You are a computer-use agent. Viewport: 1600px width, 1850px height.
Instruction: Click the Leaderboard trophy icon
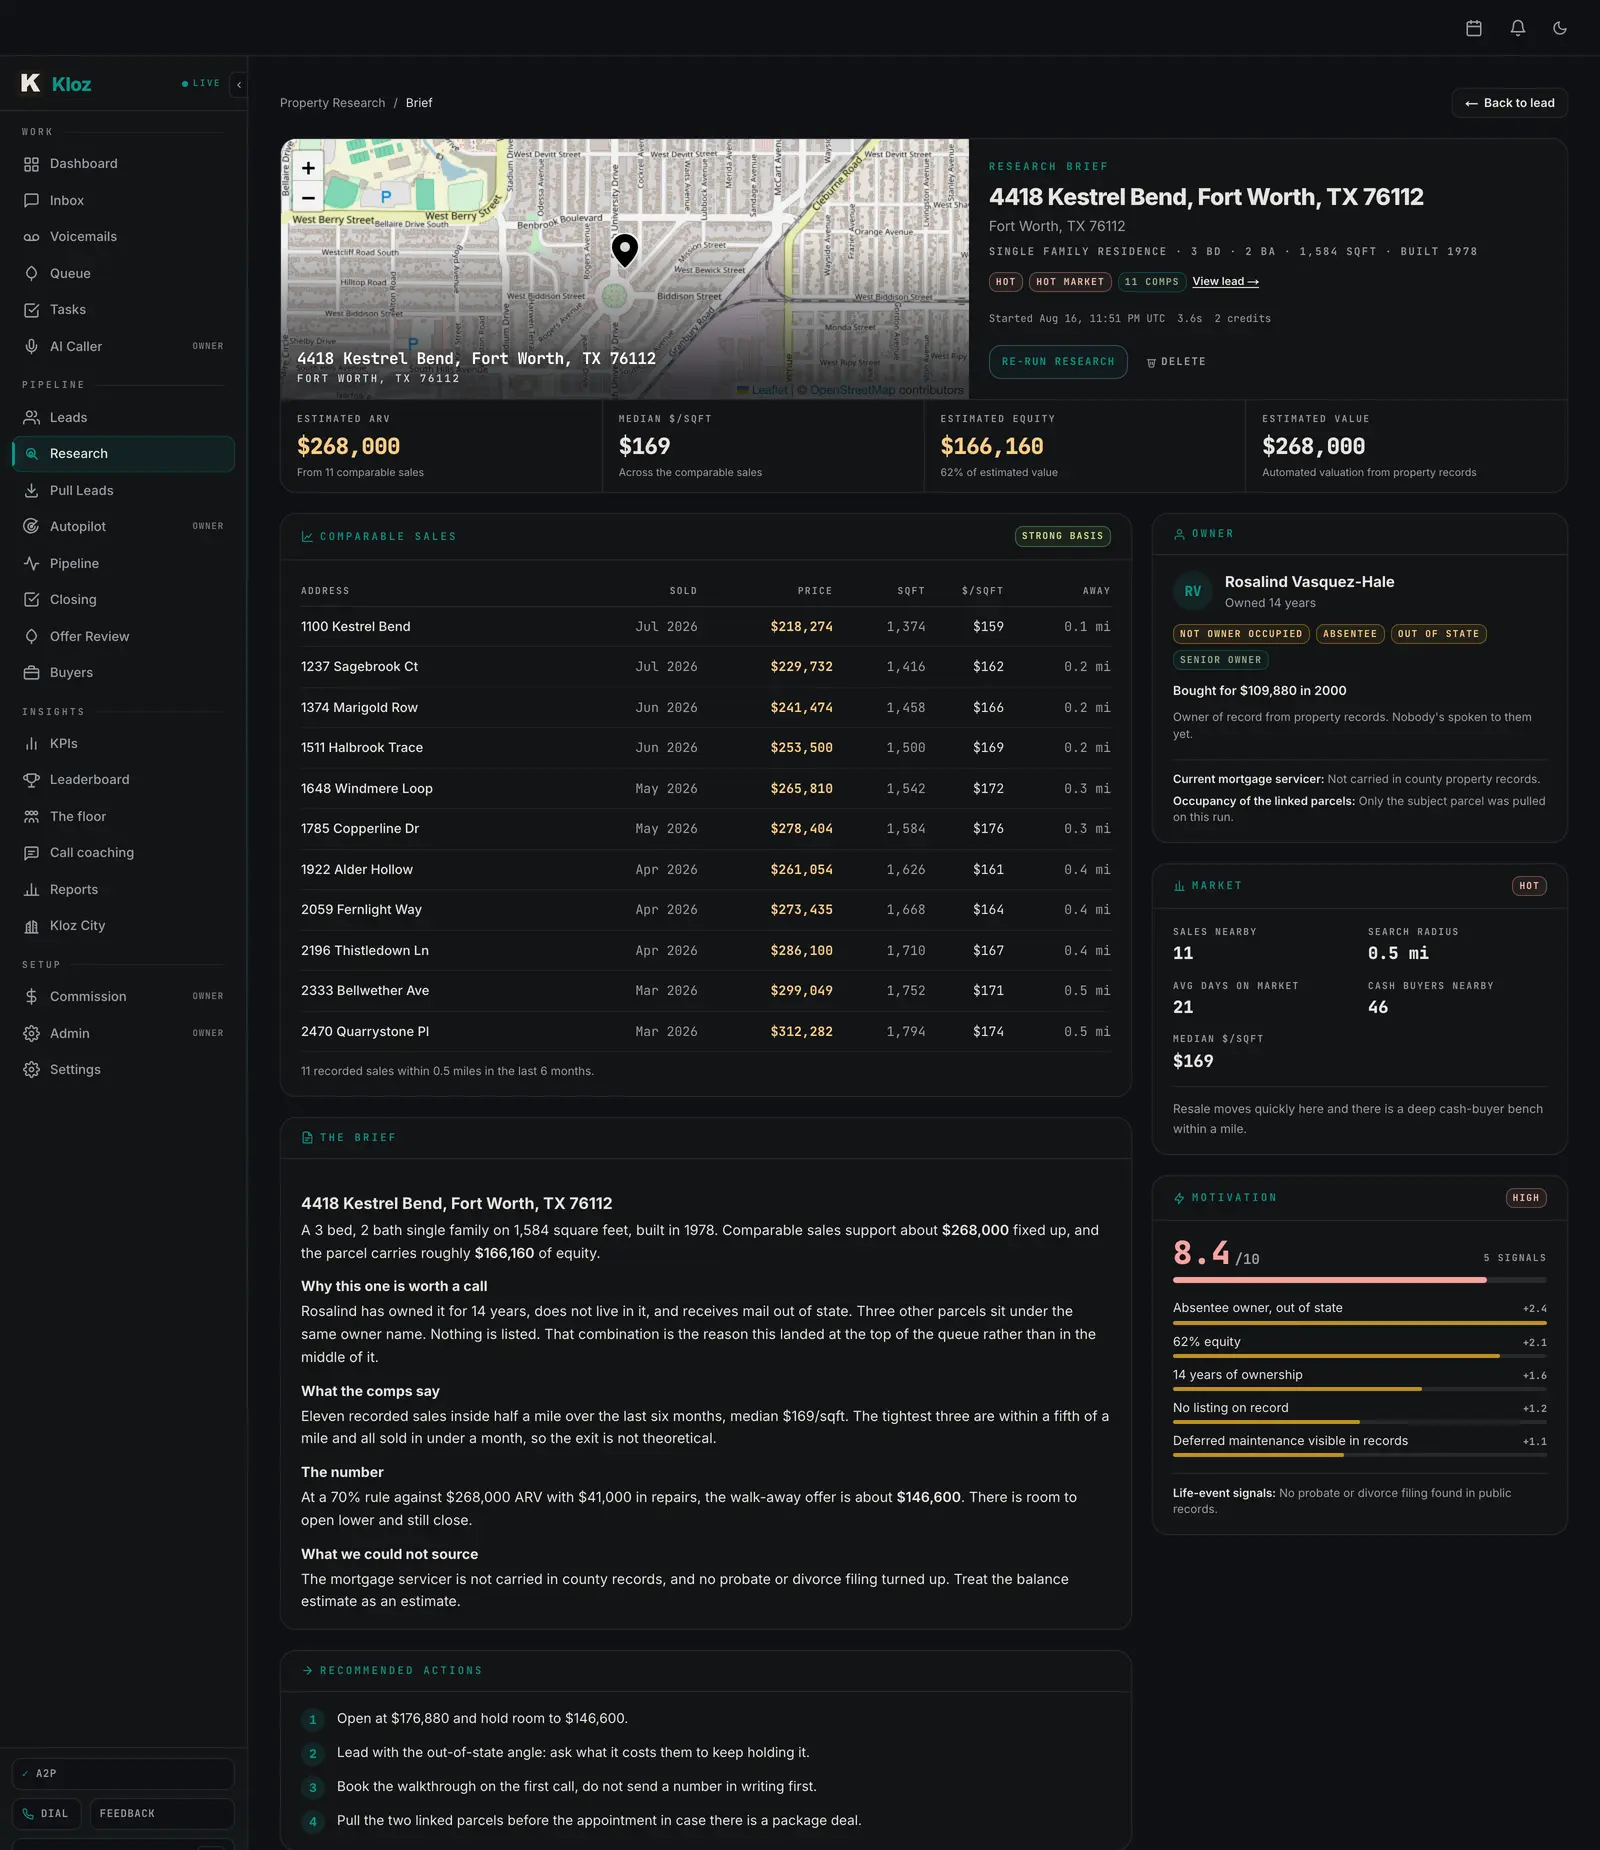[x=31, y=779]
